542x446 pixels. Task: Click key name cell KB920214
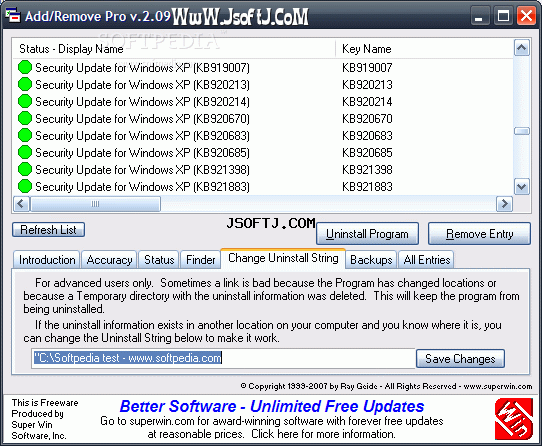tap(367, 101)
